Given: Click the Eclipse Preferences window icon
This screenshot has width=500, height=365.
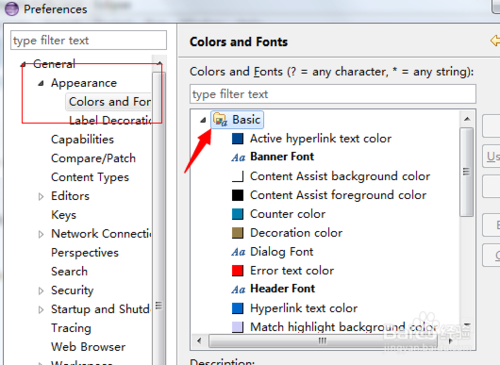Looking at the screenshot, I should pos(12,9).
